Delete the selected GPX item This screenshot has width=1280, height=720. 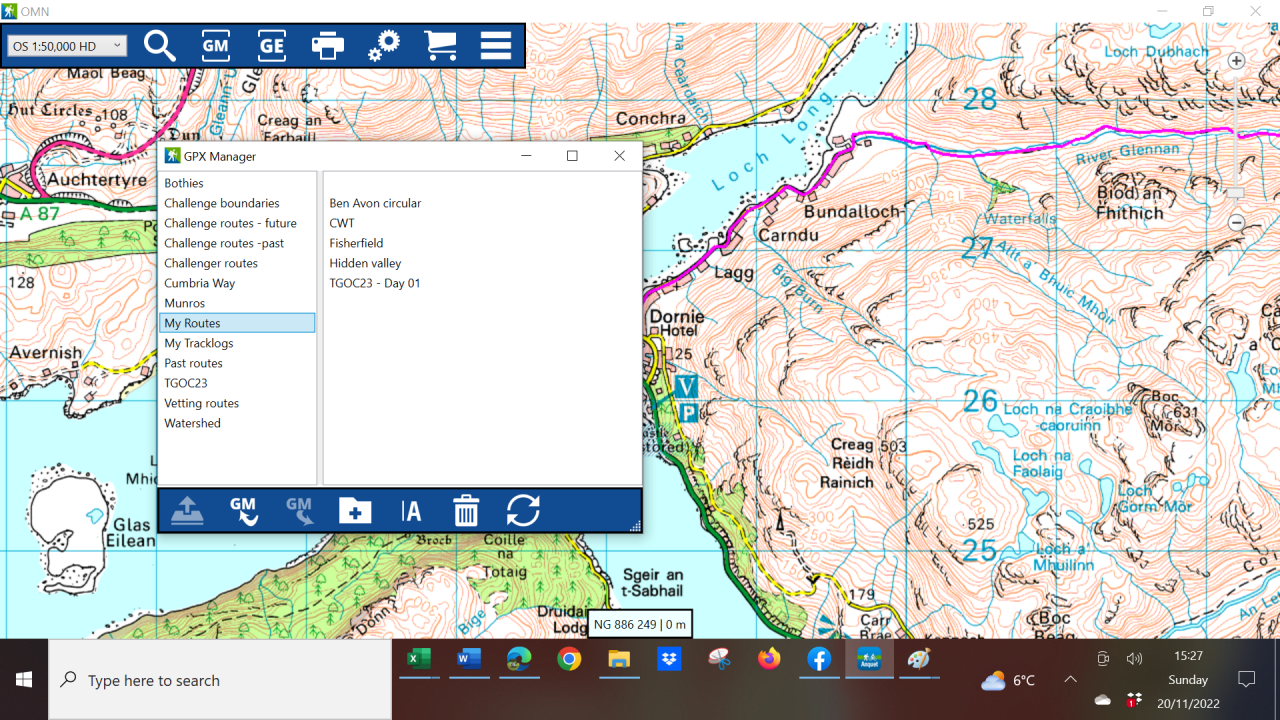[x=466, y=510]
